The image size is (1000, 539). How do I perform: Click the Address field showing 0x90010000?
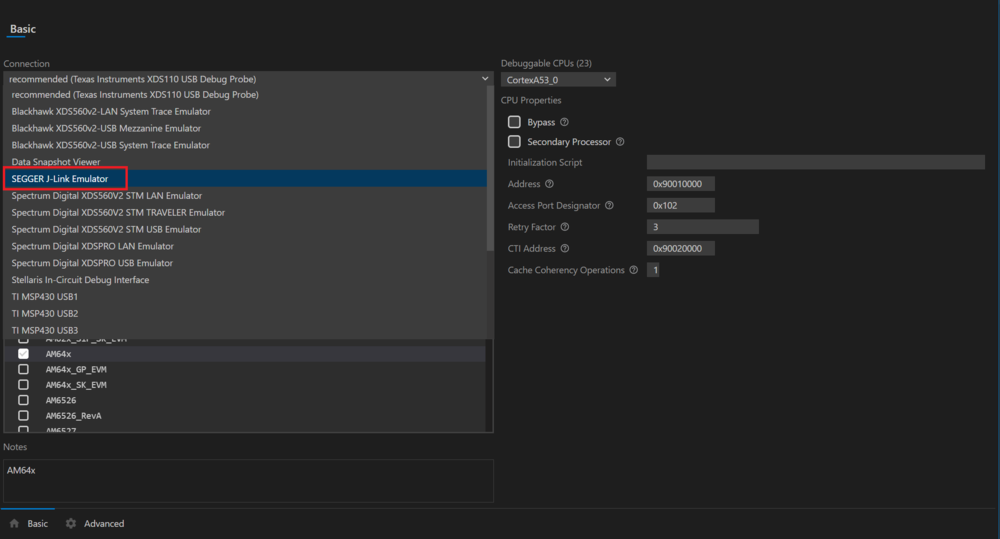tap(680, 184)
